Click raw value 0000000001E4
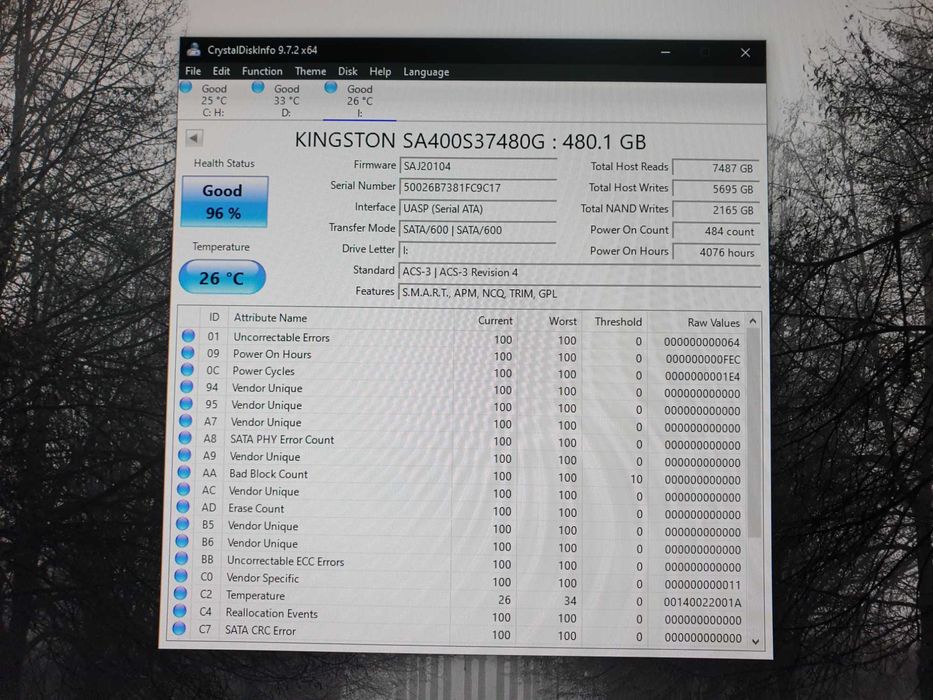This screenshot has height=700, width=933. click(x=702, y=376)
